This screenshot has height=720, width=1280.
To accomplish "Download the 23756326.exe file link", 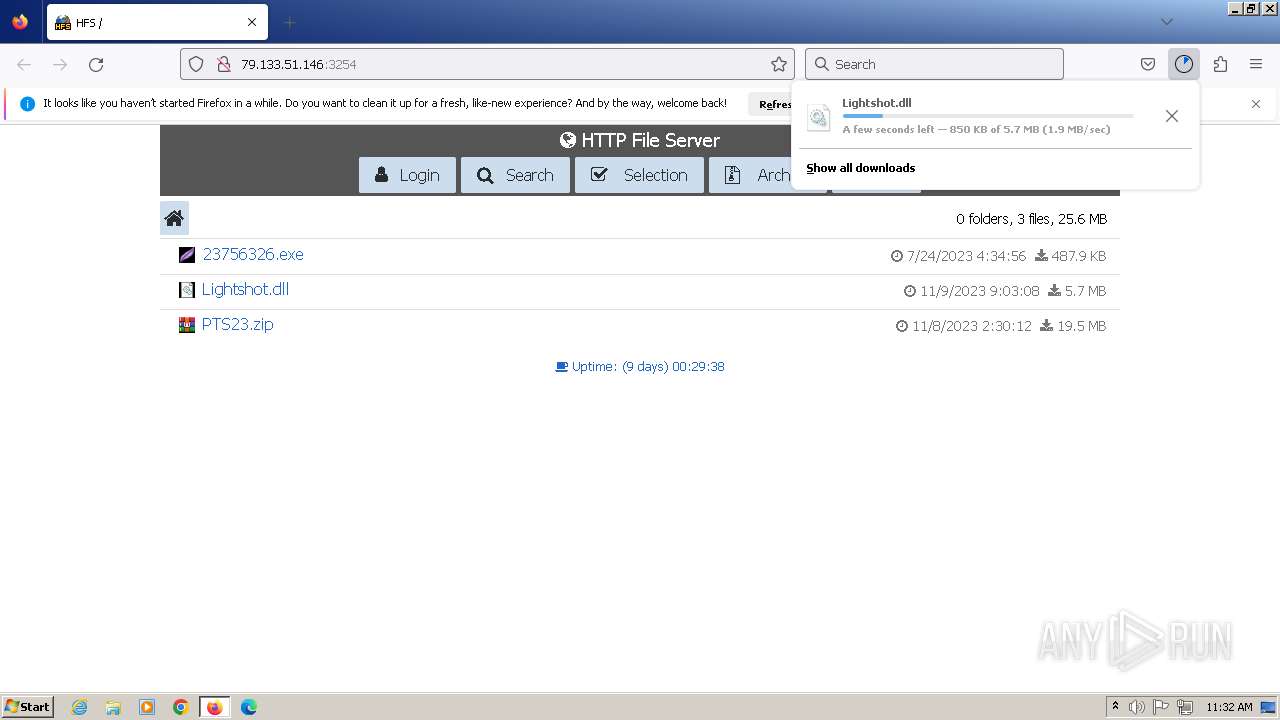I will [x=253, y=254].
